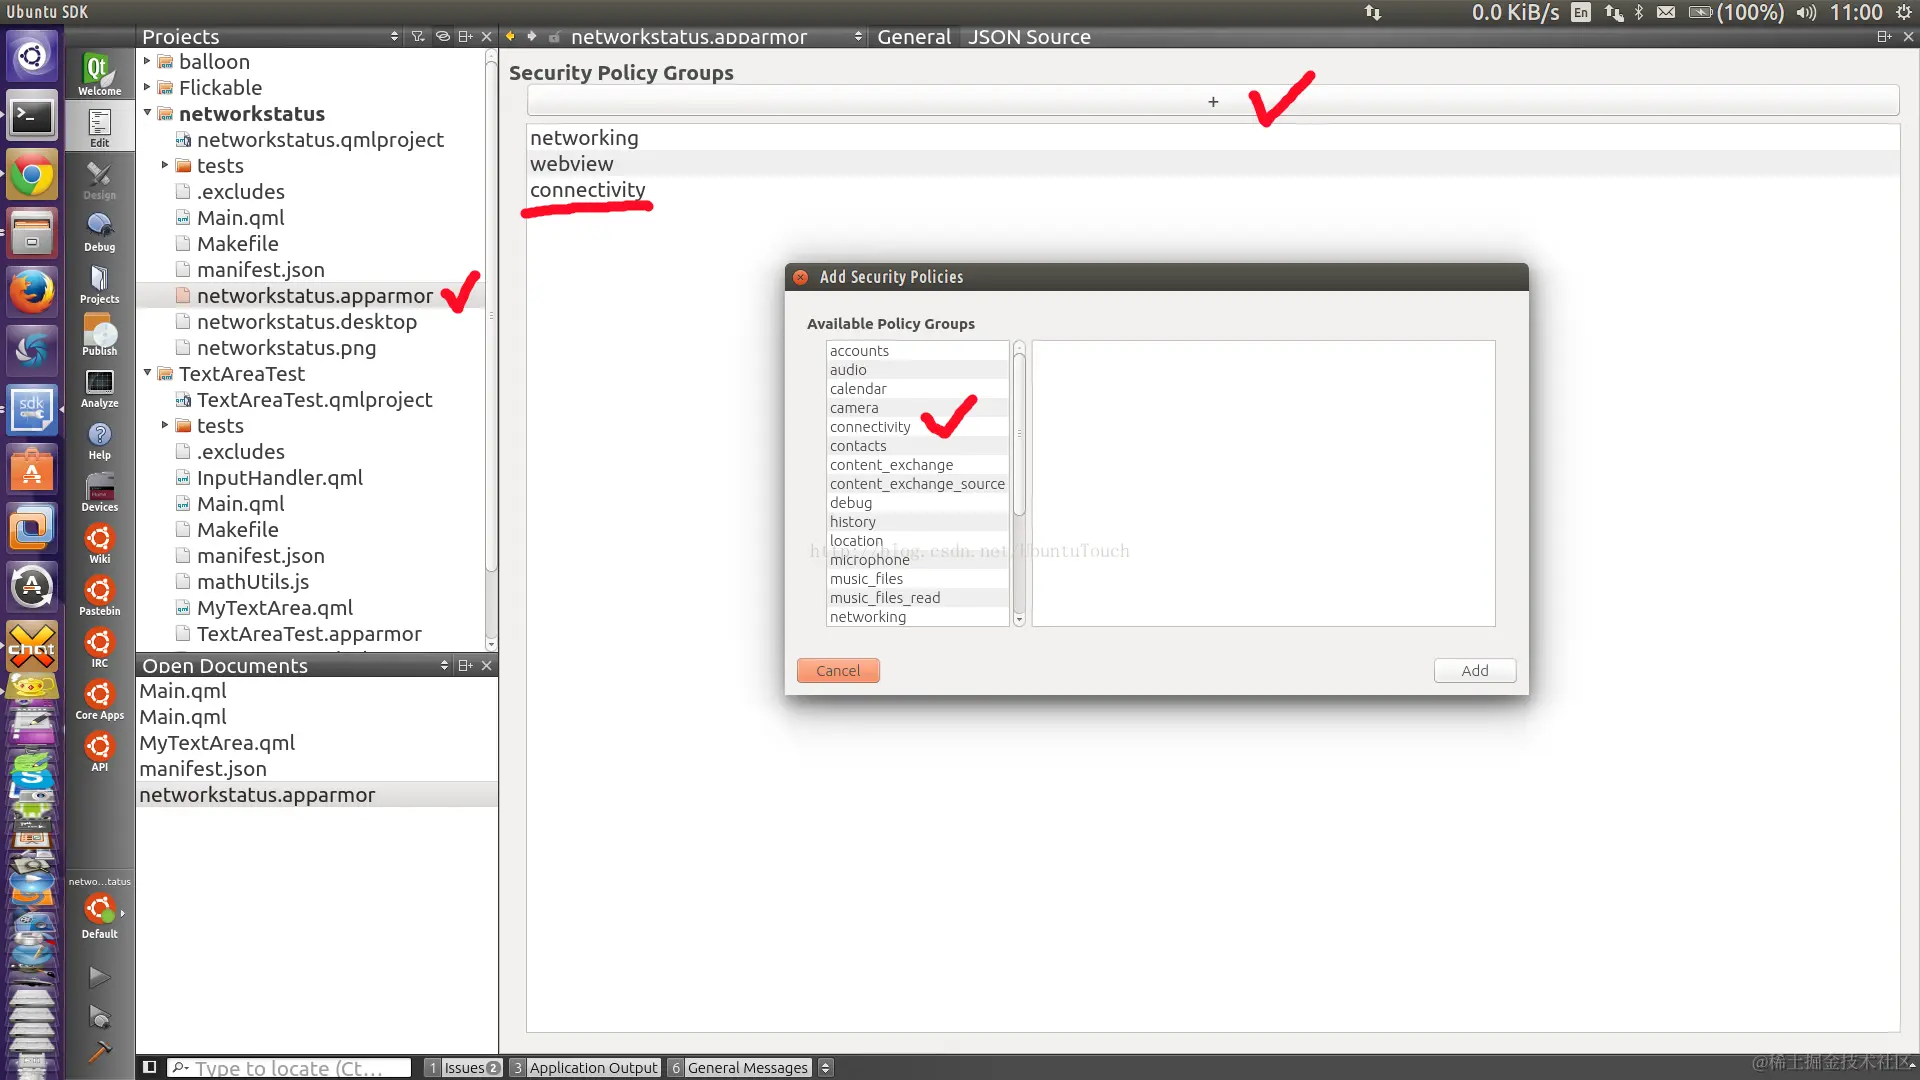Open the Analyze mode

[x=99, y=387]
